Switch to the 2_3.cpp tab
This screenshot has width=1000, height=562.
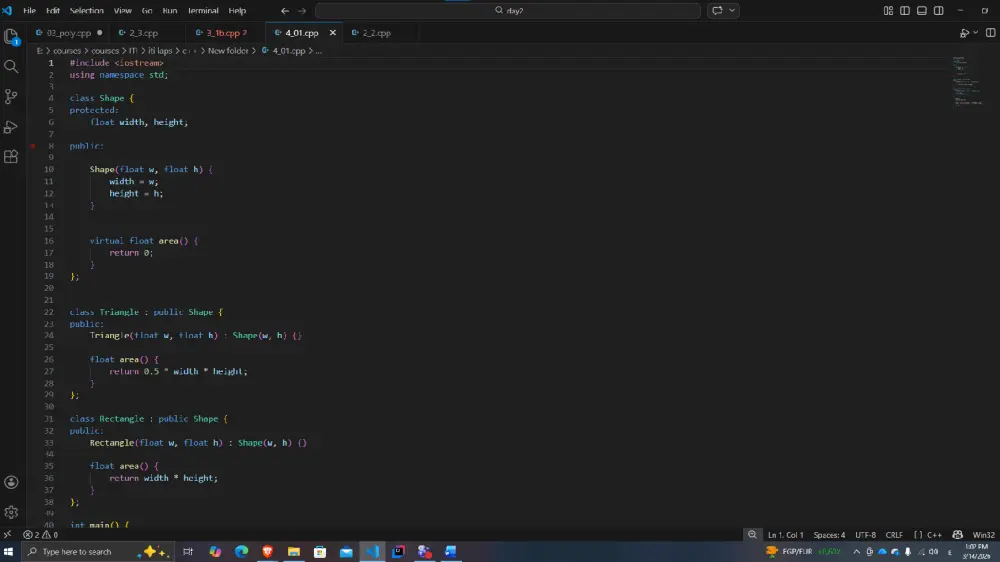[143, 33]
